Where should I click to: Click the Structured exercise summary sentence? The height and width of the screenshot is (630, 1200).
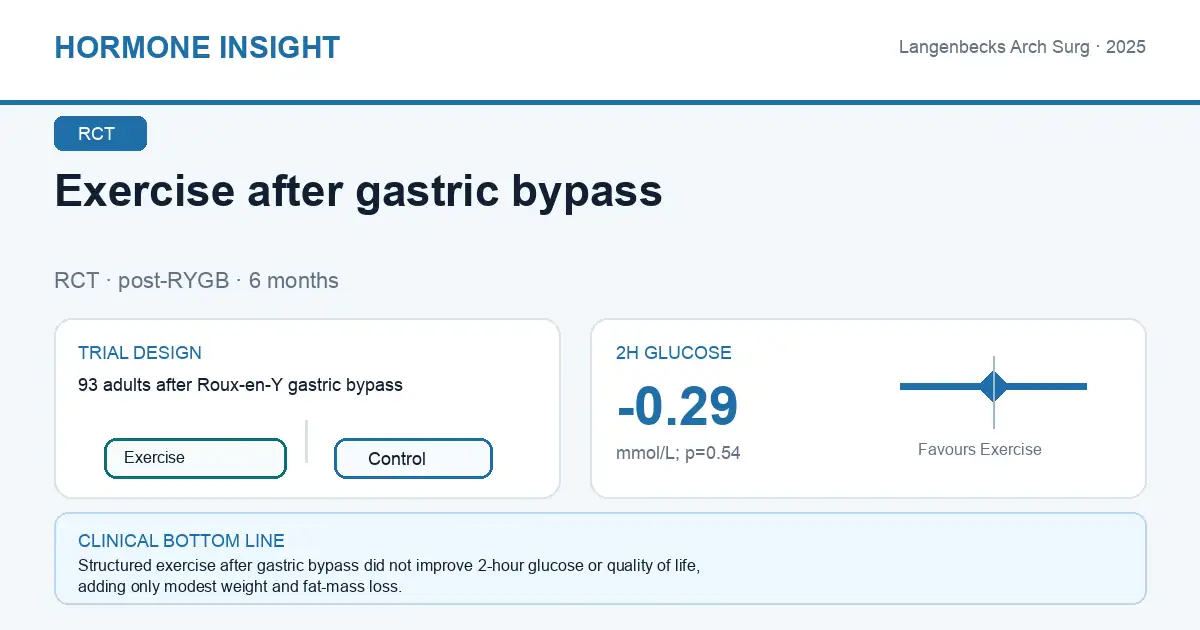point(389,566)
